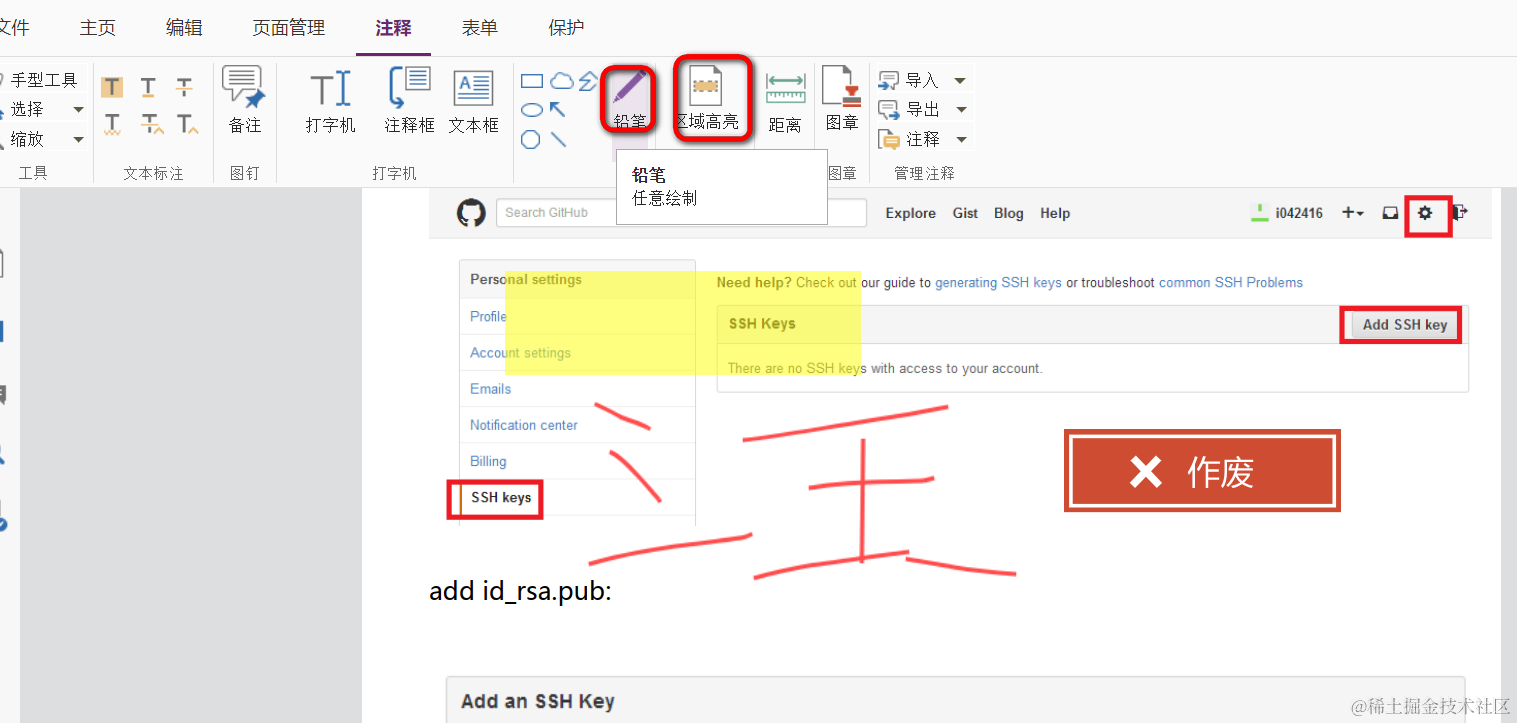Click the generating SSH keys link
Image resolution: width=1517 pixels, height=723 pixels.
pyautogui.click(x=998, y=283)
